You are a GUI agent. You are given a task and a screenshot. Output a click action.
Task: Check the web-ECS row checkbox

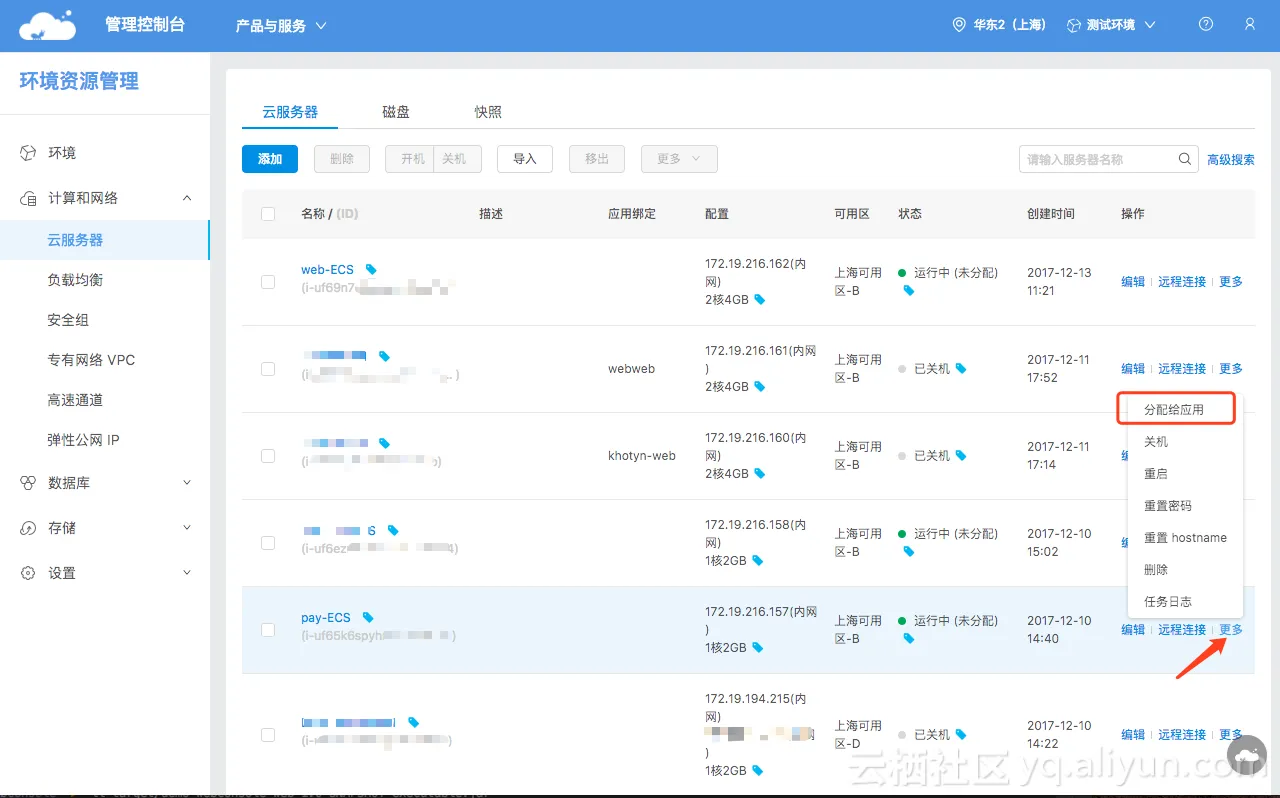(268, 282)
